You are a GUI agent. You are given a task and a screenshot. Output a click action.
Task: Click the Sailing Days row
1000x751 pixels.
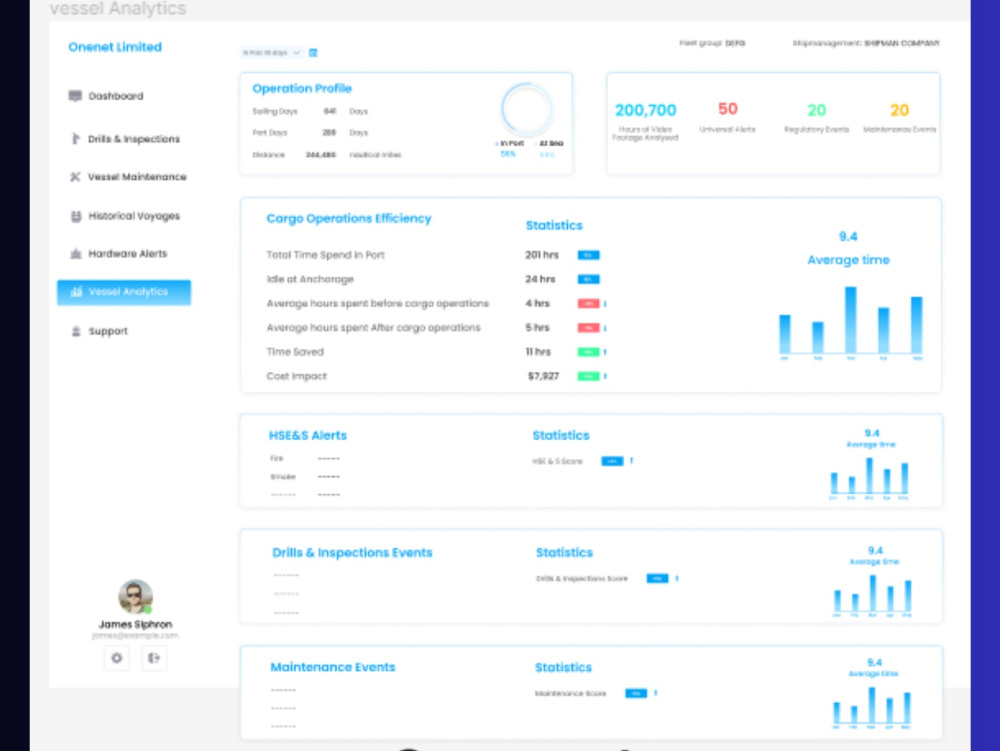pyautogui.click(x=310, y=111)
